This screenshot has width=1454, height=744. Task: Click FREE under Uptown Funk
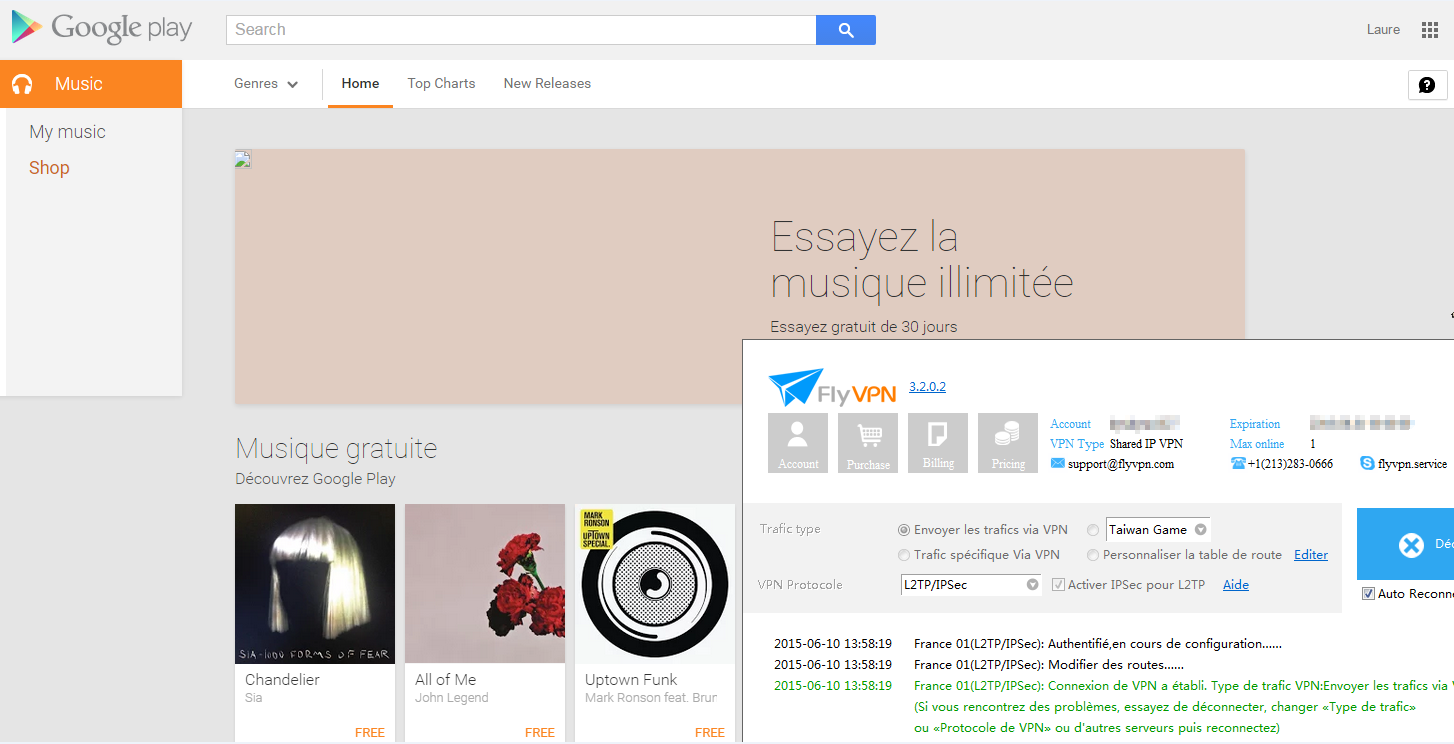point(710,732)
